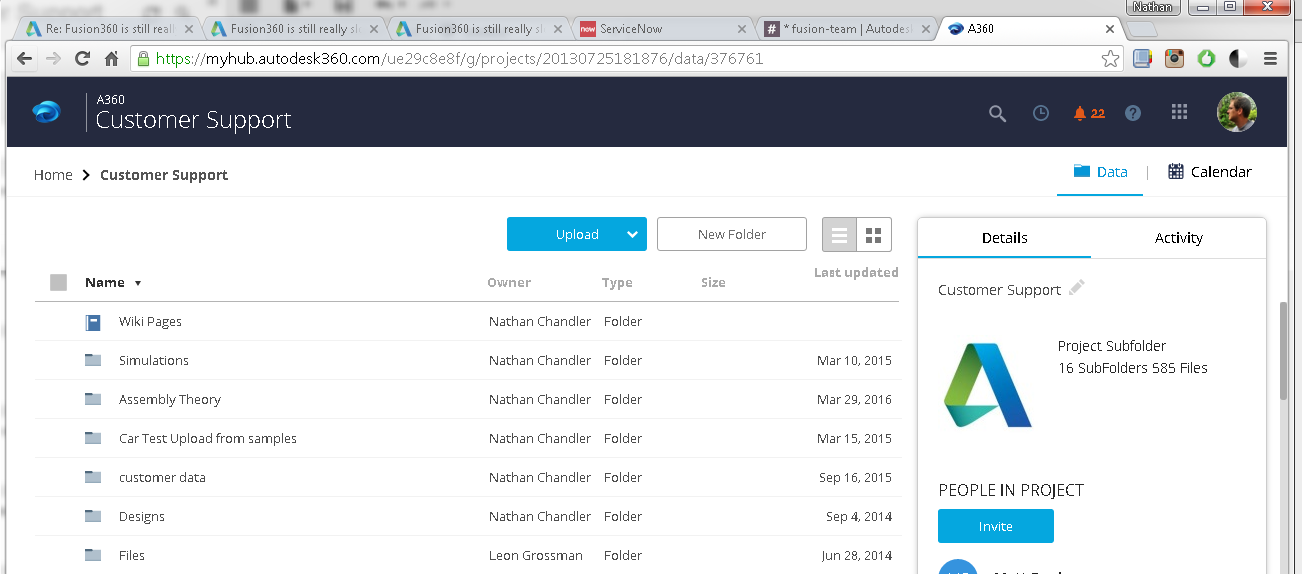1302x574 pixels.
Task: Click the page vertical scrollbar
Action: (x=1285, y=350)
